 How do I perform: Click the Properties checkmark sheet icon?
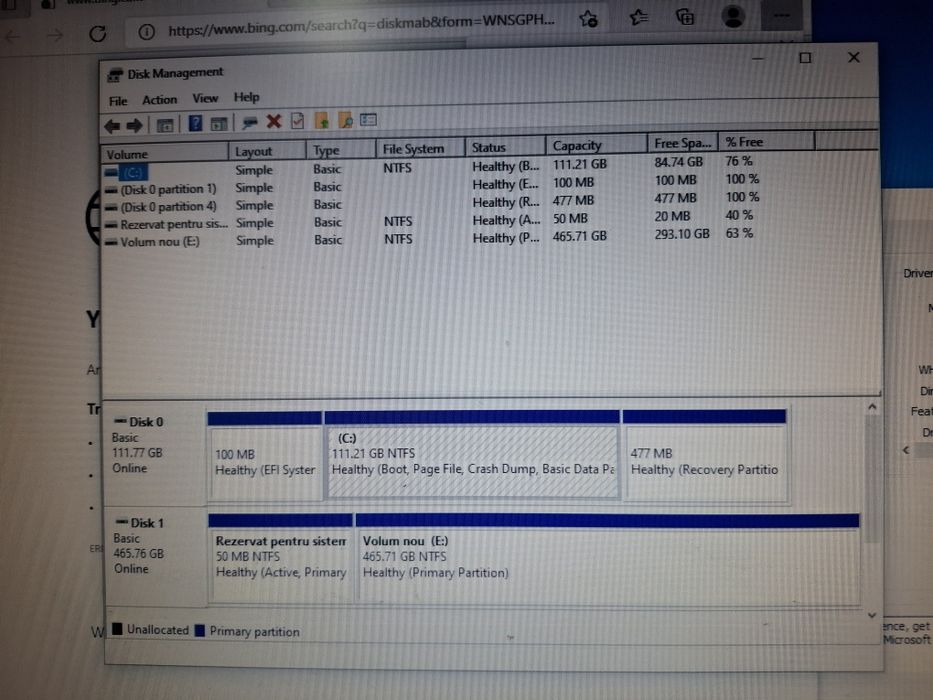(x=298, y=121)
